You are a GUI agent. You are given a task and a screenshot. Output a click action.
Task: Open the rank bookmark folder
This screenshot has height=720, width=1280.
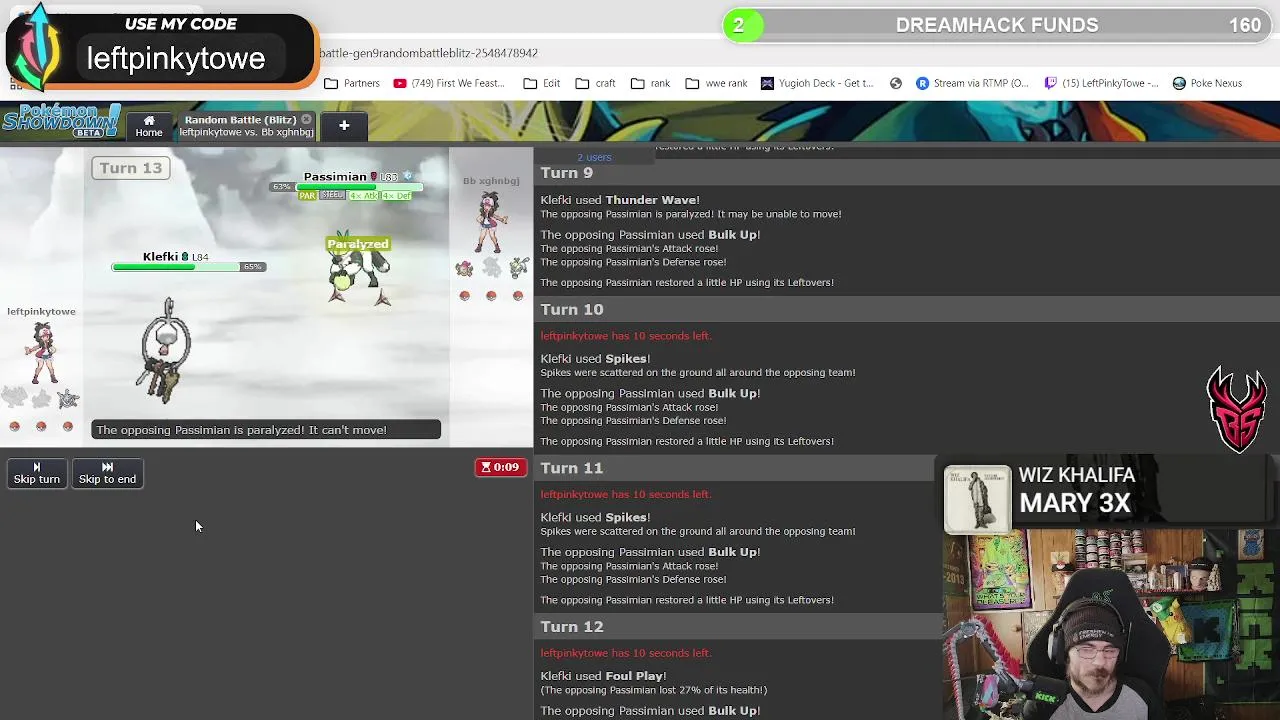[651, 83]
